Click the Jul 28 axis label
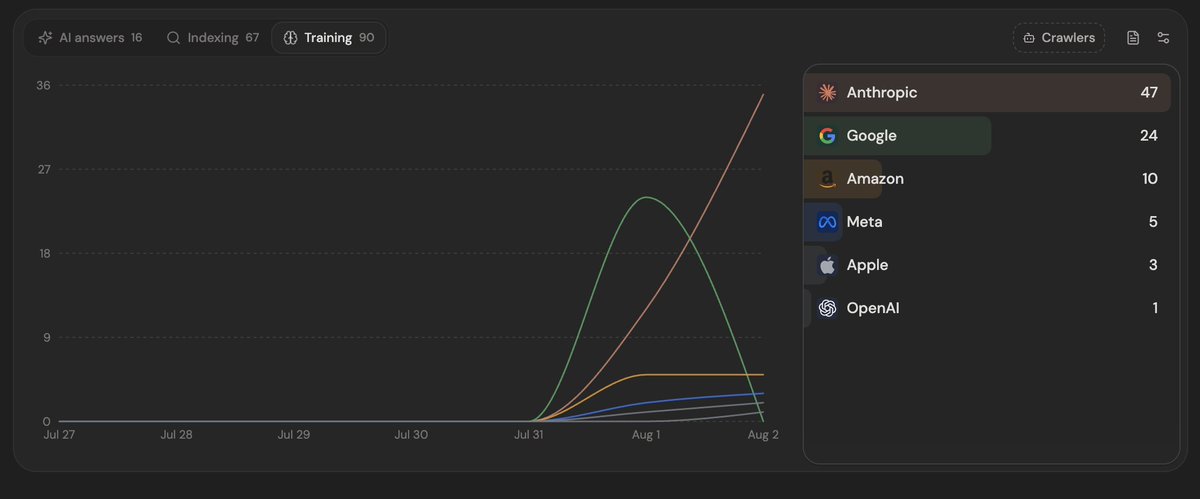Image resolution: width=1200 pixels, height=499 pixels. [177, 435]
